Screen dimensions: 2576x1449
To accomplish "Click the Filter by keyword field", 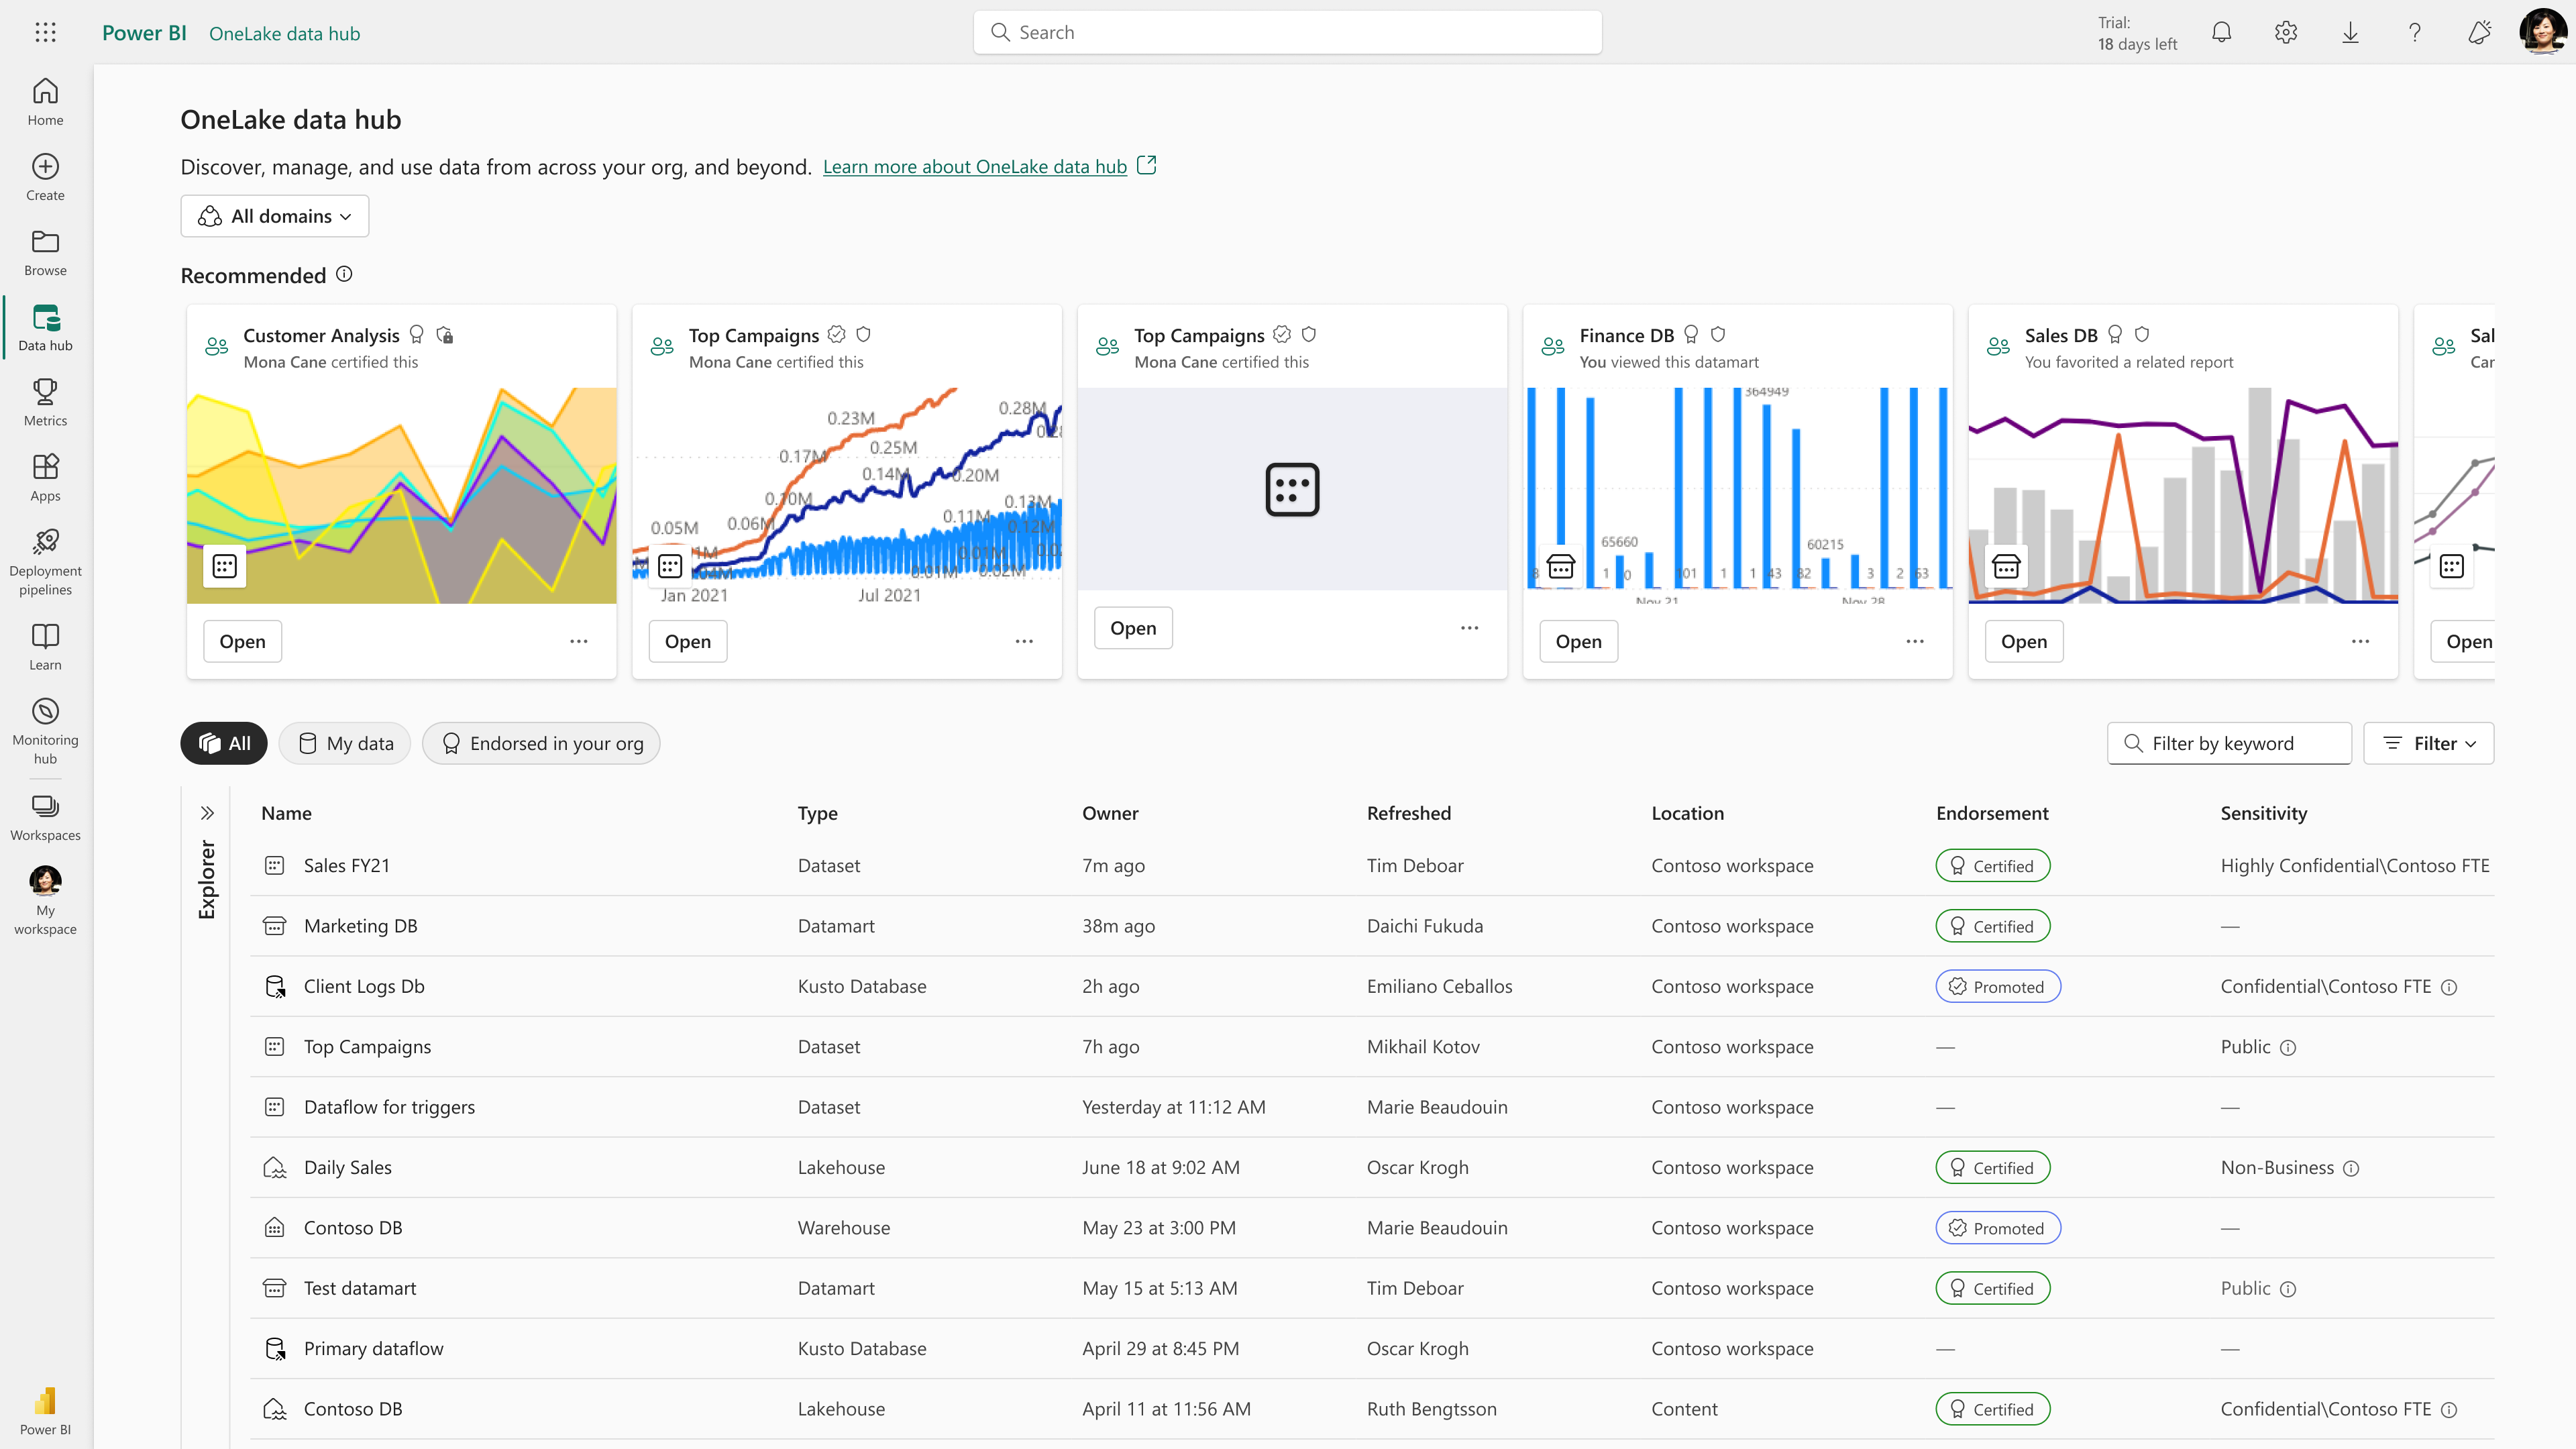I will click(2229, 743).
